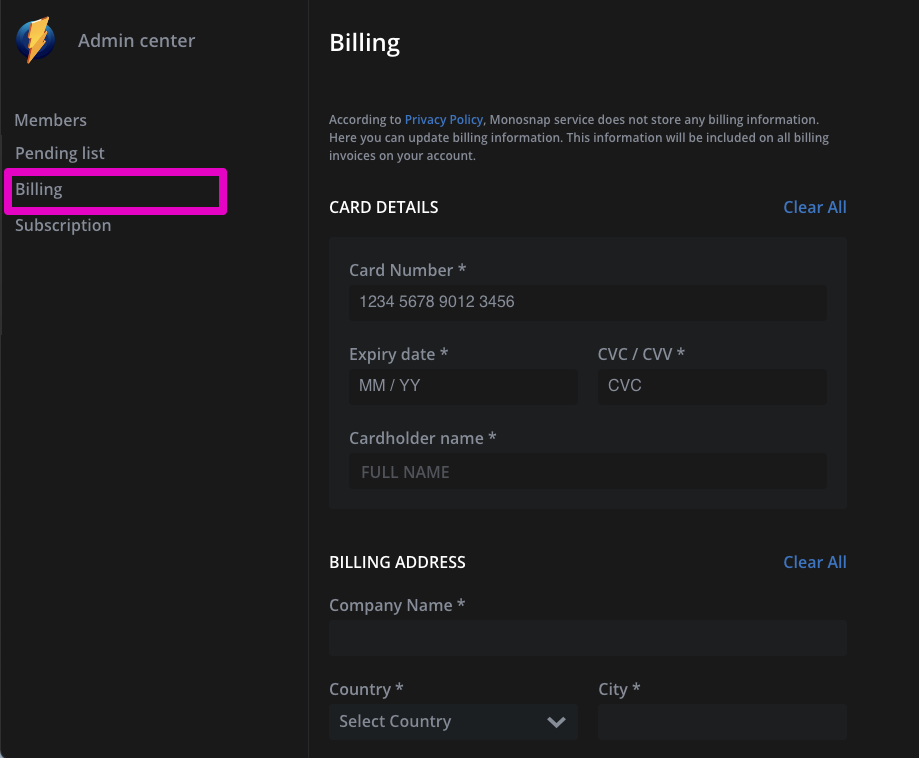Switch to the Subscription page
This screenshot has width=919, height=758.
(x=63, y=225)
